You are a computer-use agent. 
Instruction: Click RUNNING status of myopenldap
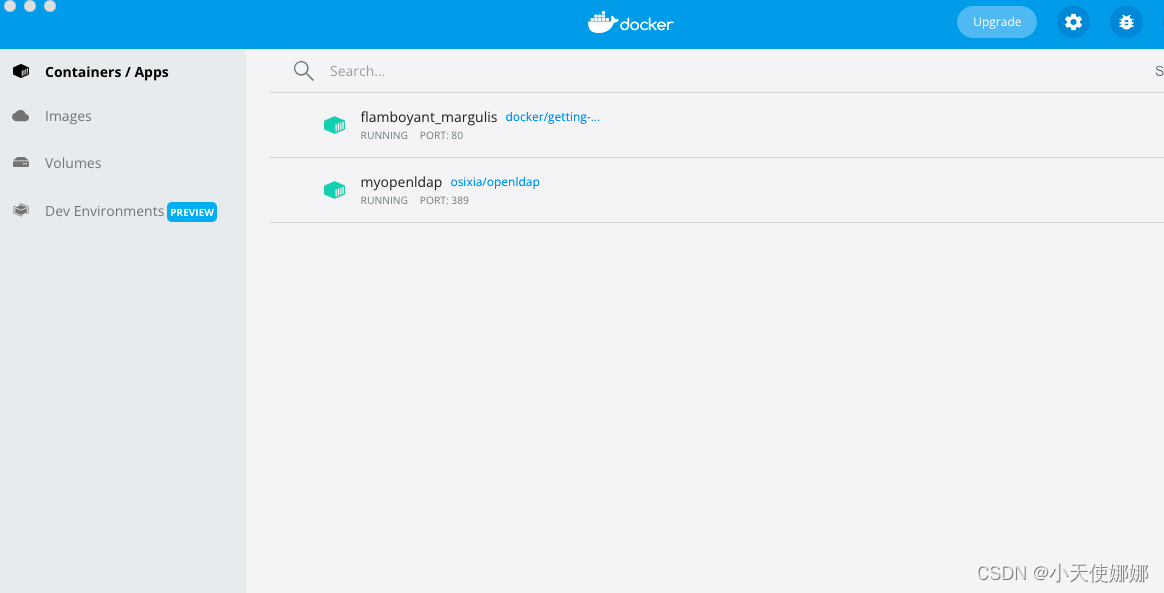point(384,200)
